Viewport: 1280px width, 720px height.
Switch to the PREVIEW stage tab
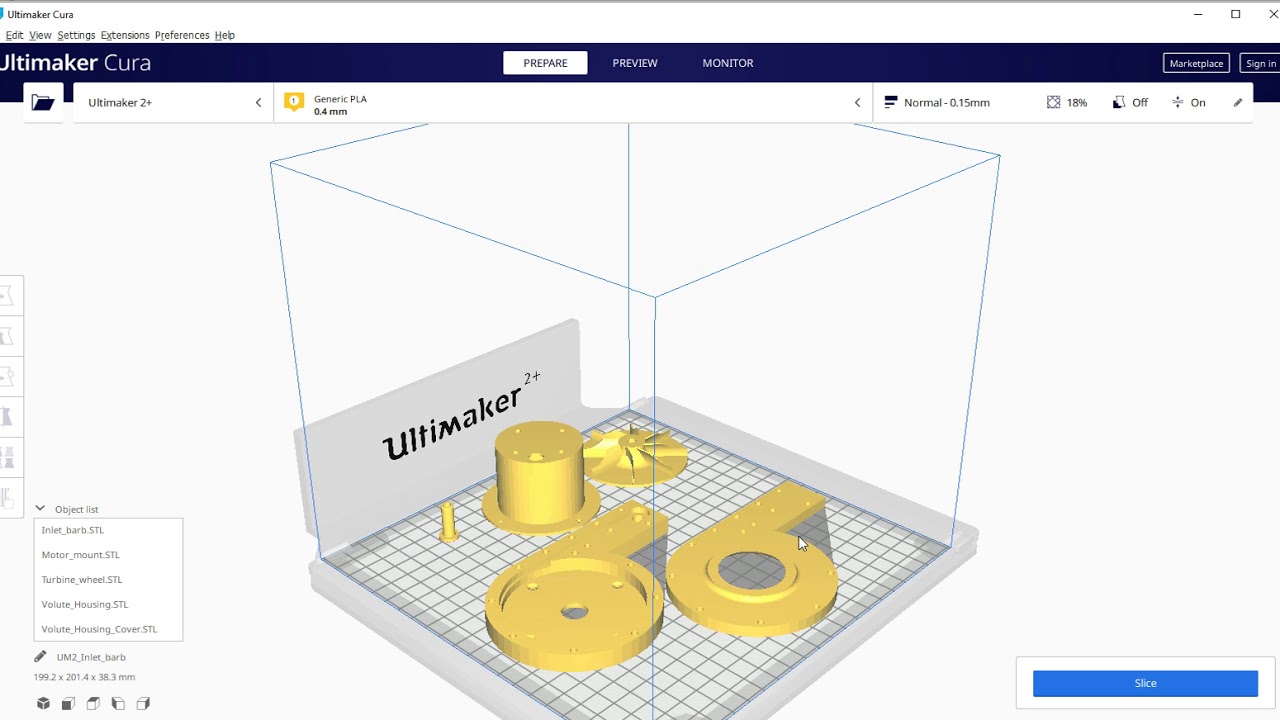click(635, 63)
